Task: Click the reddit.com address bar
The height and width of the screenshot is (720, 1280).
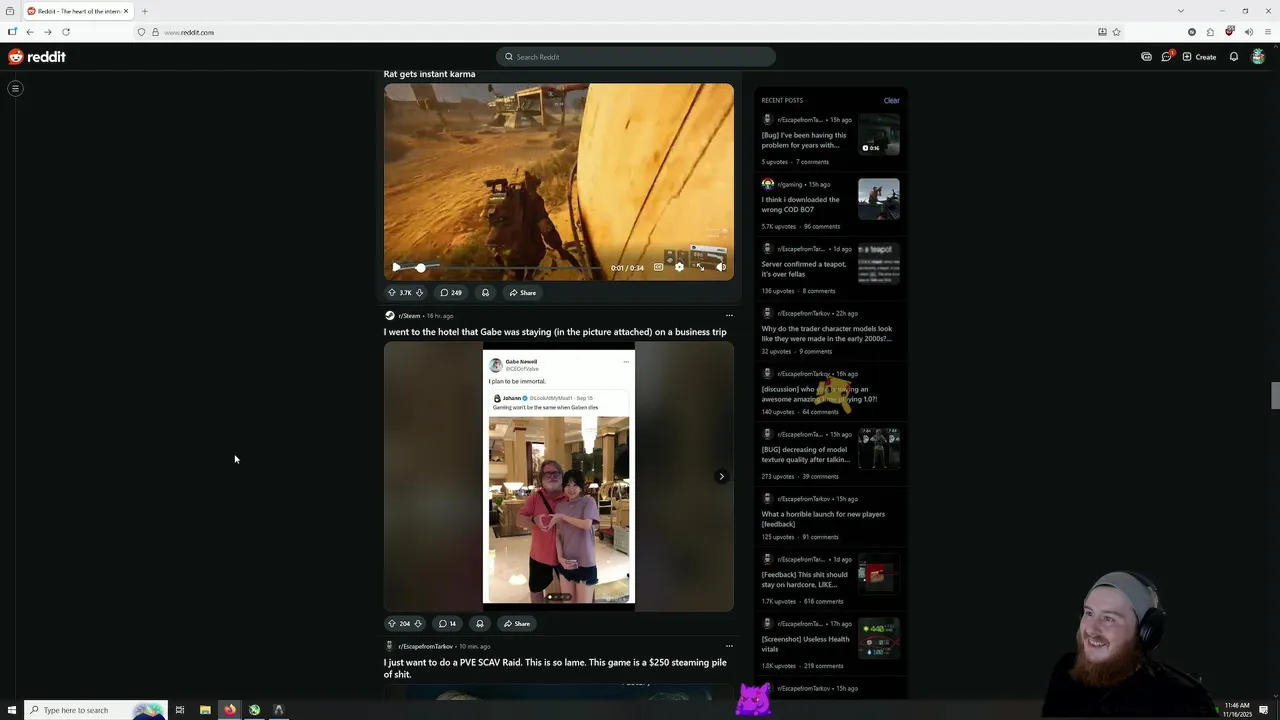Action: coord(615,32)
